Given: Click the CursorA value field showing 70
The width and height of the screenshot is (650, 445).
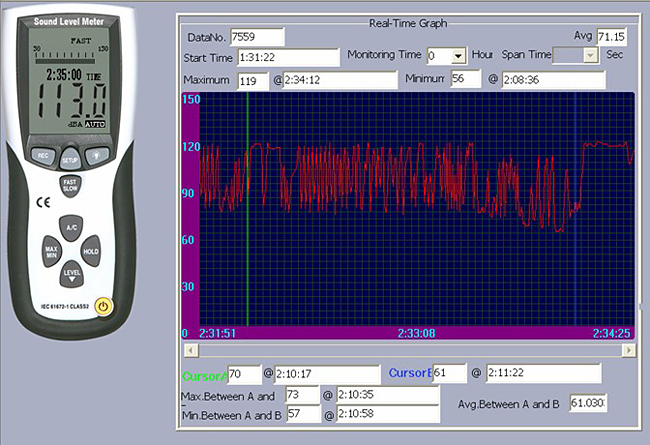Looking at the screenshot, I should click(243, 374).
